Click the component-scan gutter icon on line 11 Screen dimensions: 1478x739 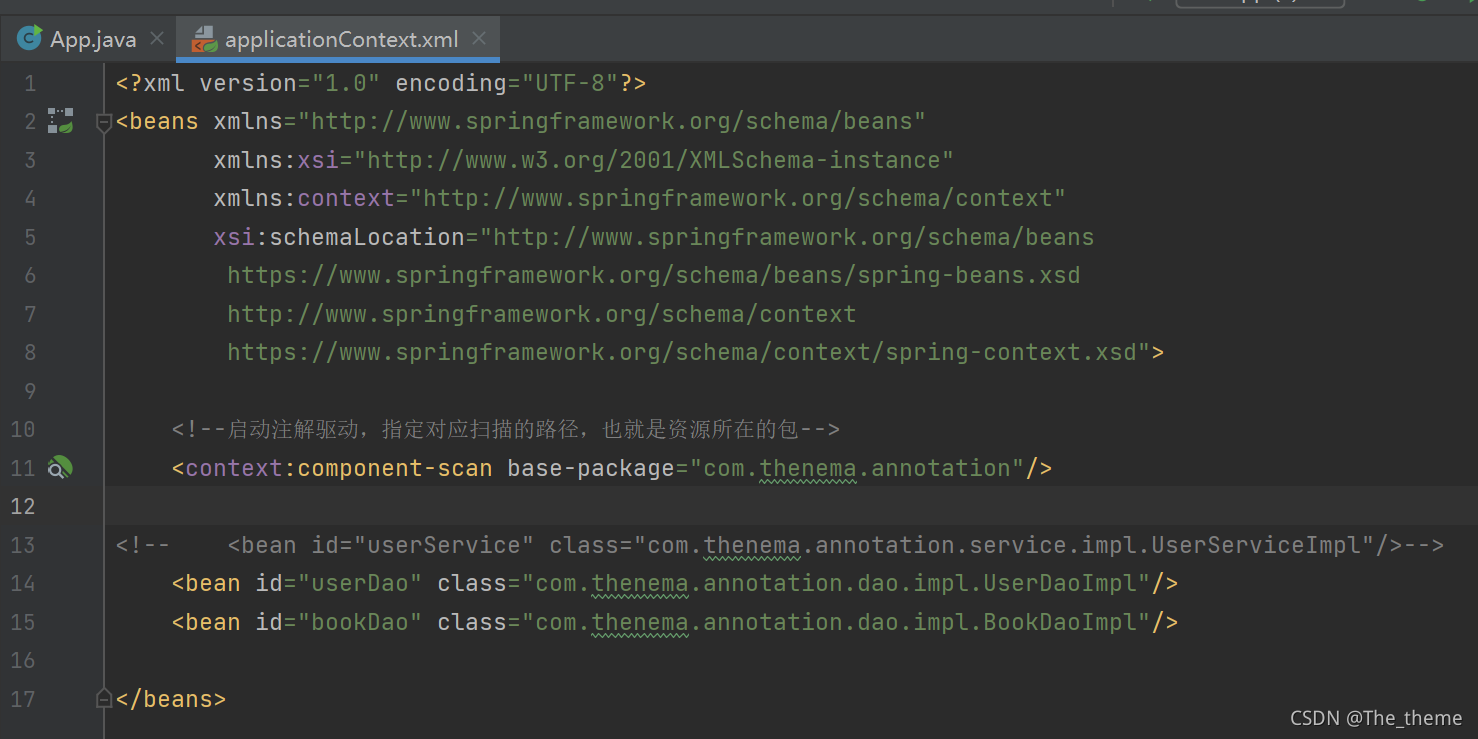point(60,467)
